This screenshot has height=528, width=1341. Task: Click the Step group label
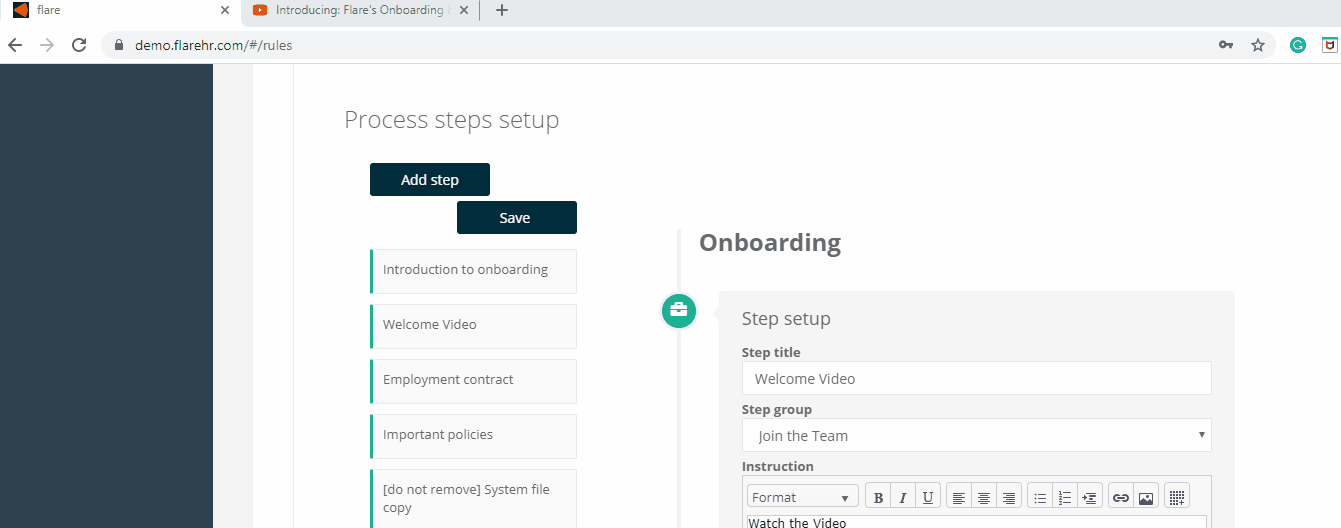(x=777, y=409)
